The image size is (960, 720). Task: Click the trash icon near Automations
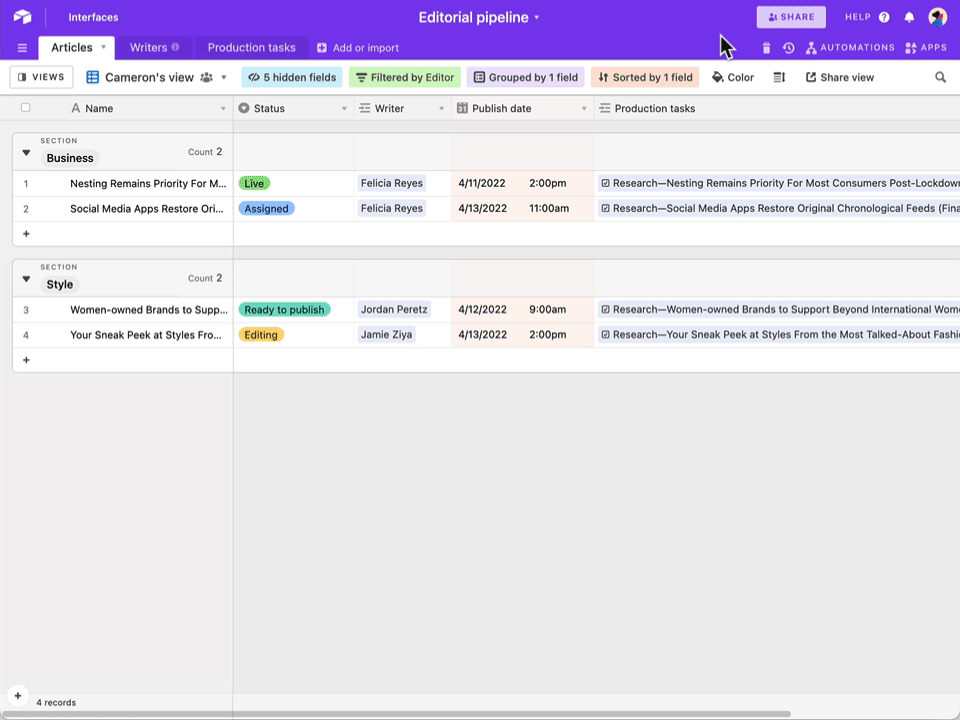coord(766,46)
